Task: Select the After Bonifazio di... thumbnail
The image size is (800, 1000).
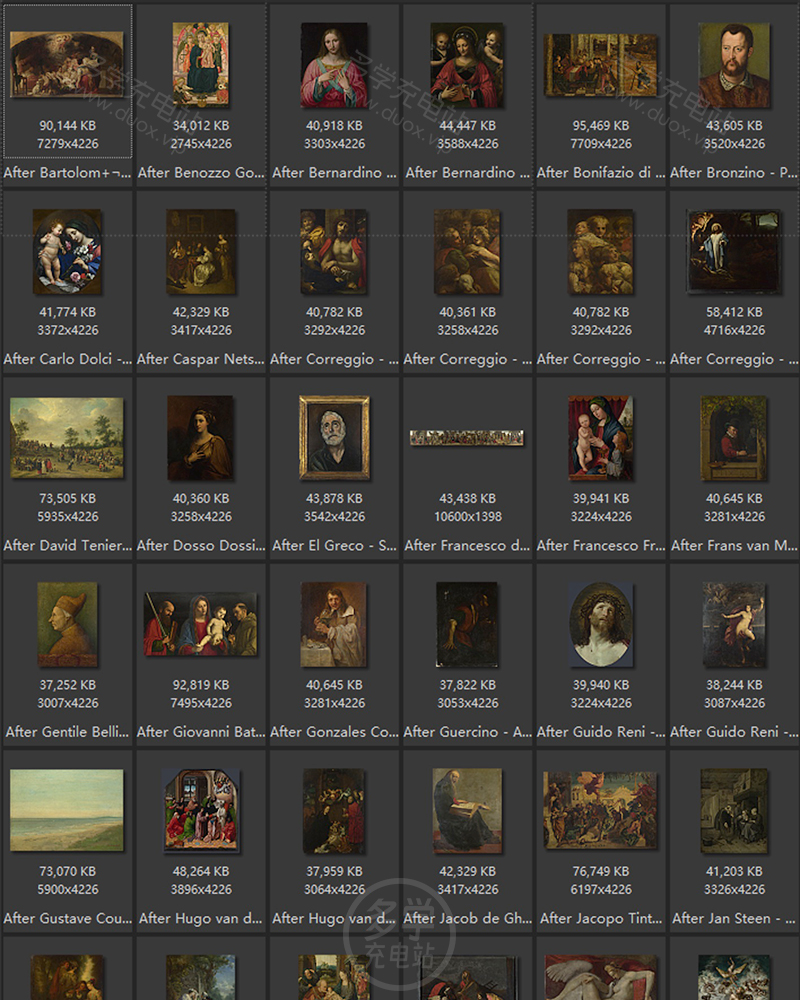Action: 600,65
